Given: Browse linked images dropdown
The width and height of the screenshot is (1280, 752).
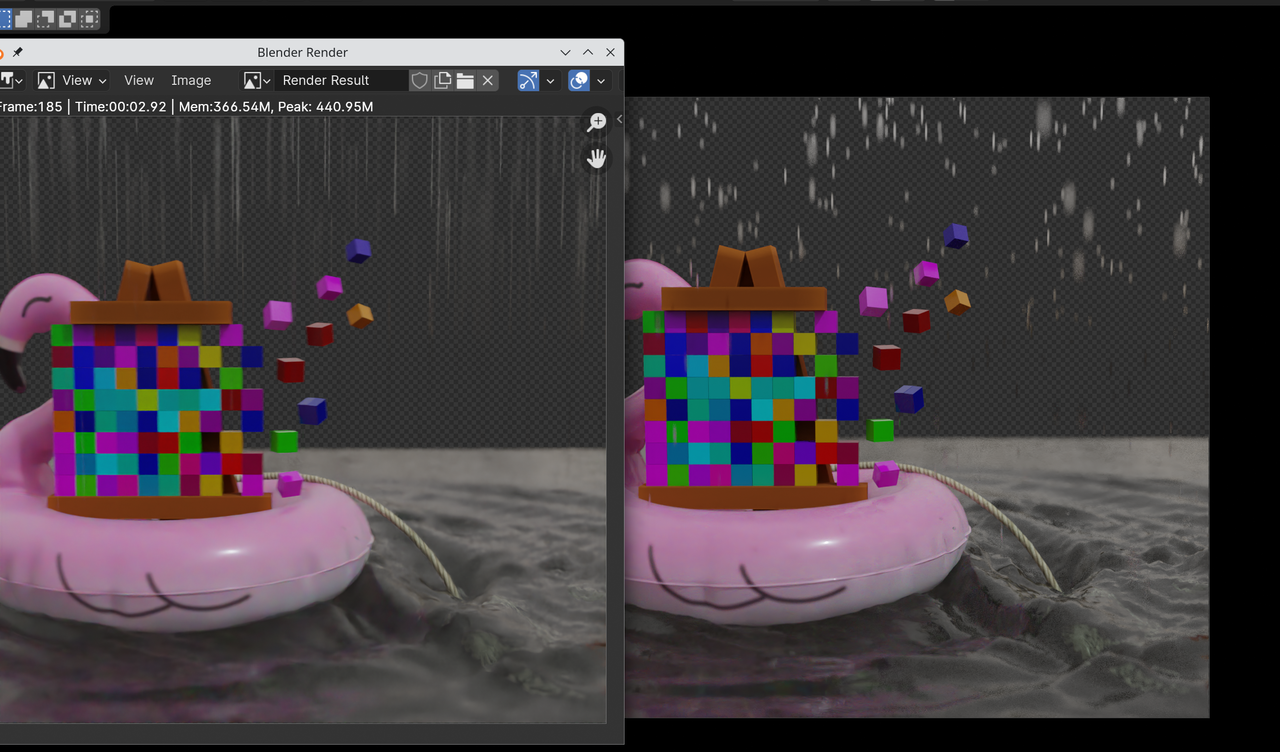Looking at the screenshot, I should [257, 80].
